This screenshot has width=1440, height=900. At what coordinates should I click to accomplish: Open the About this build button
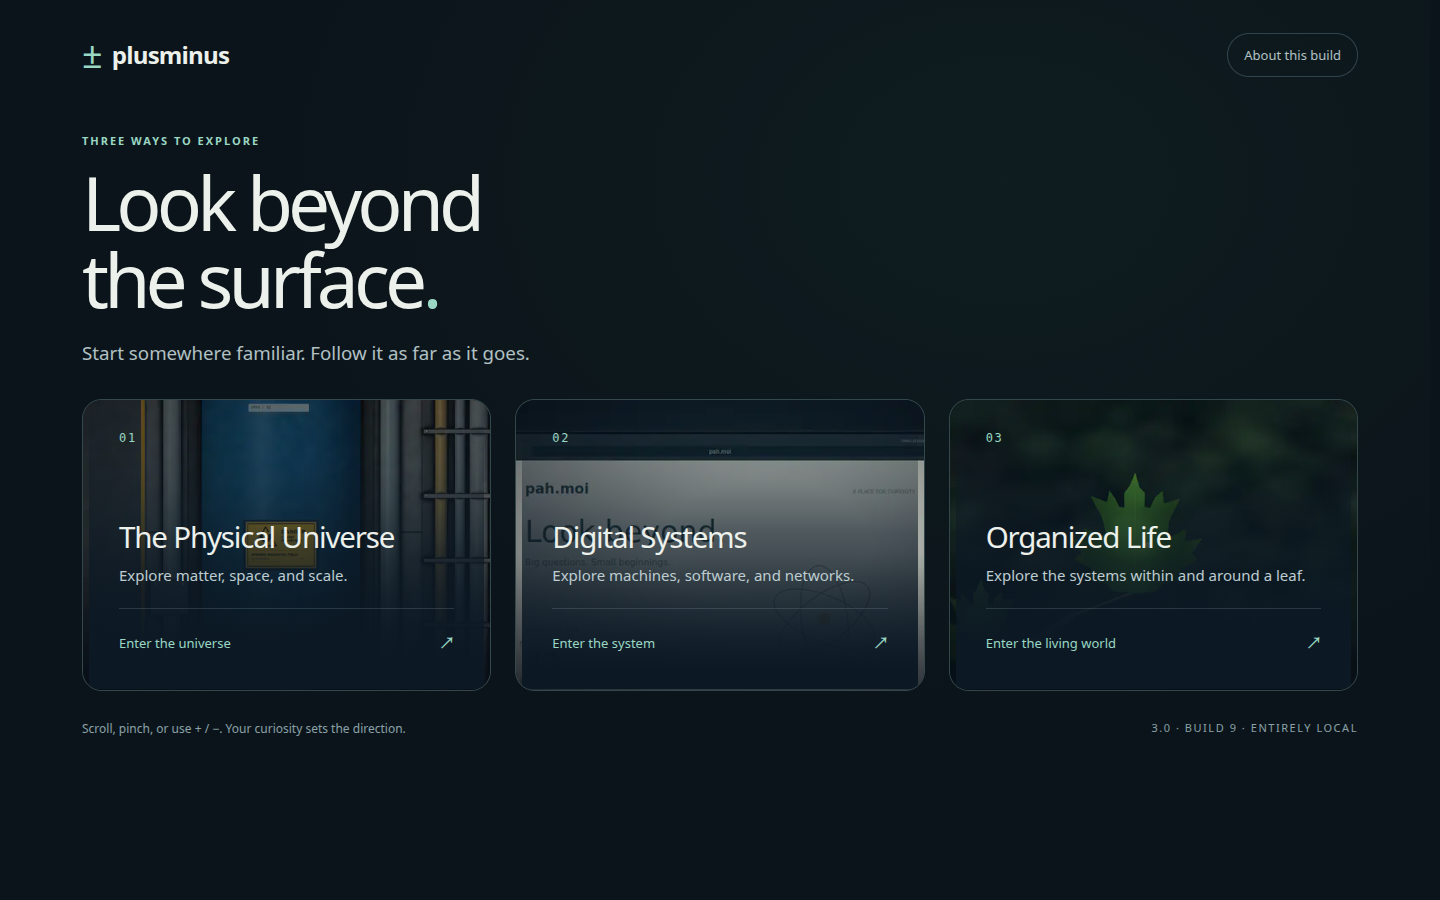click(x=1292, y=55)
